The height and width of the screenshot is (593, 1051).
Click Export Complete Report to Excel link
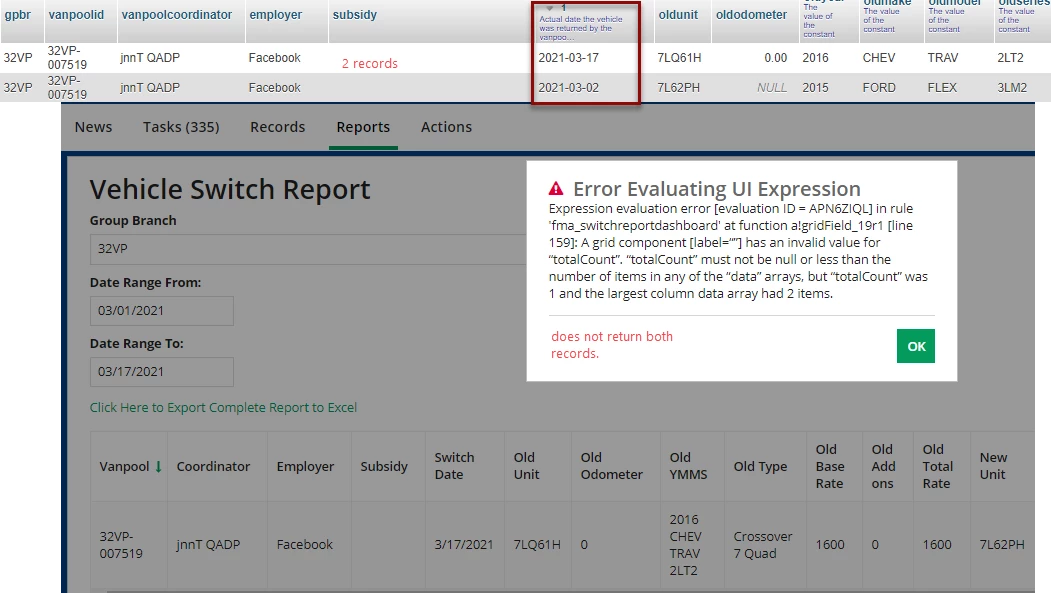pyautogui.click(x=223, y=407)
